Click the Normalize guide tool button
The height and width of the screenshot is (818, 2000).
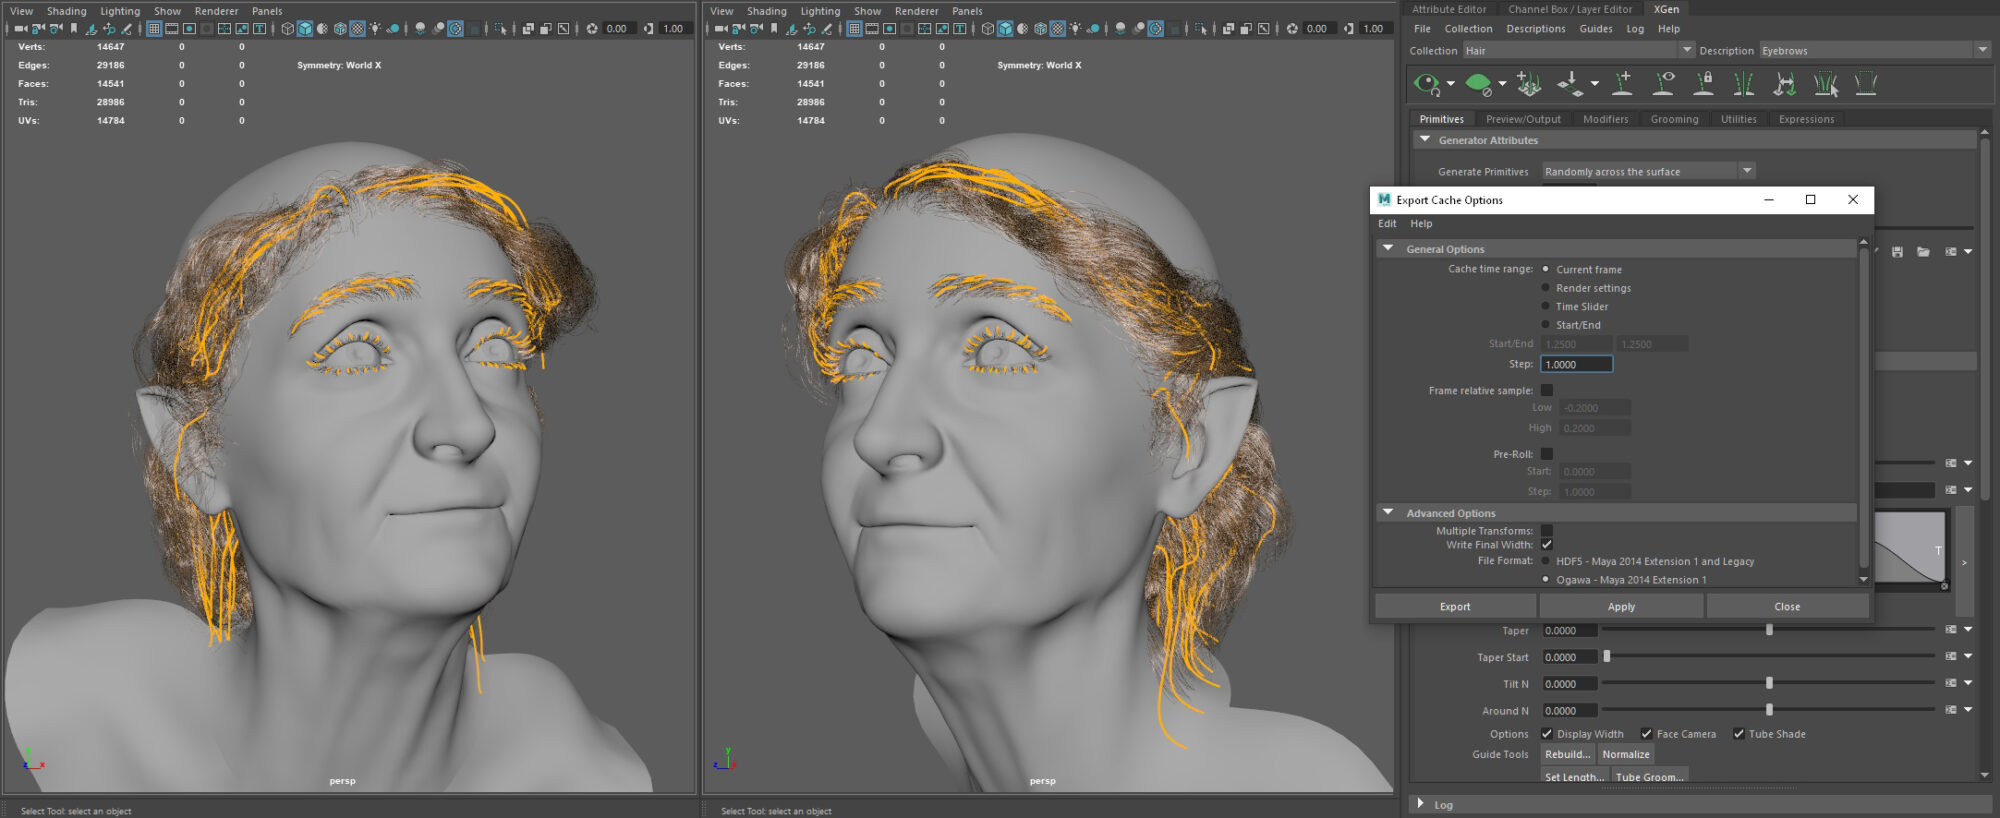(1625, 755)
